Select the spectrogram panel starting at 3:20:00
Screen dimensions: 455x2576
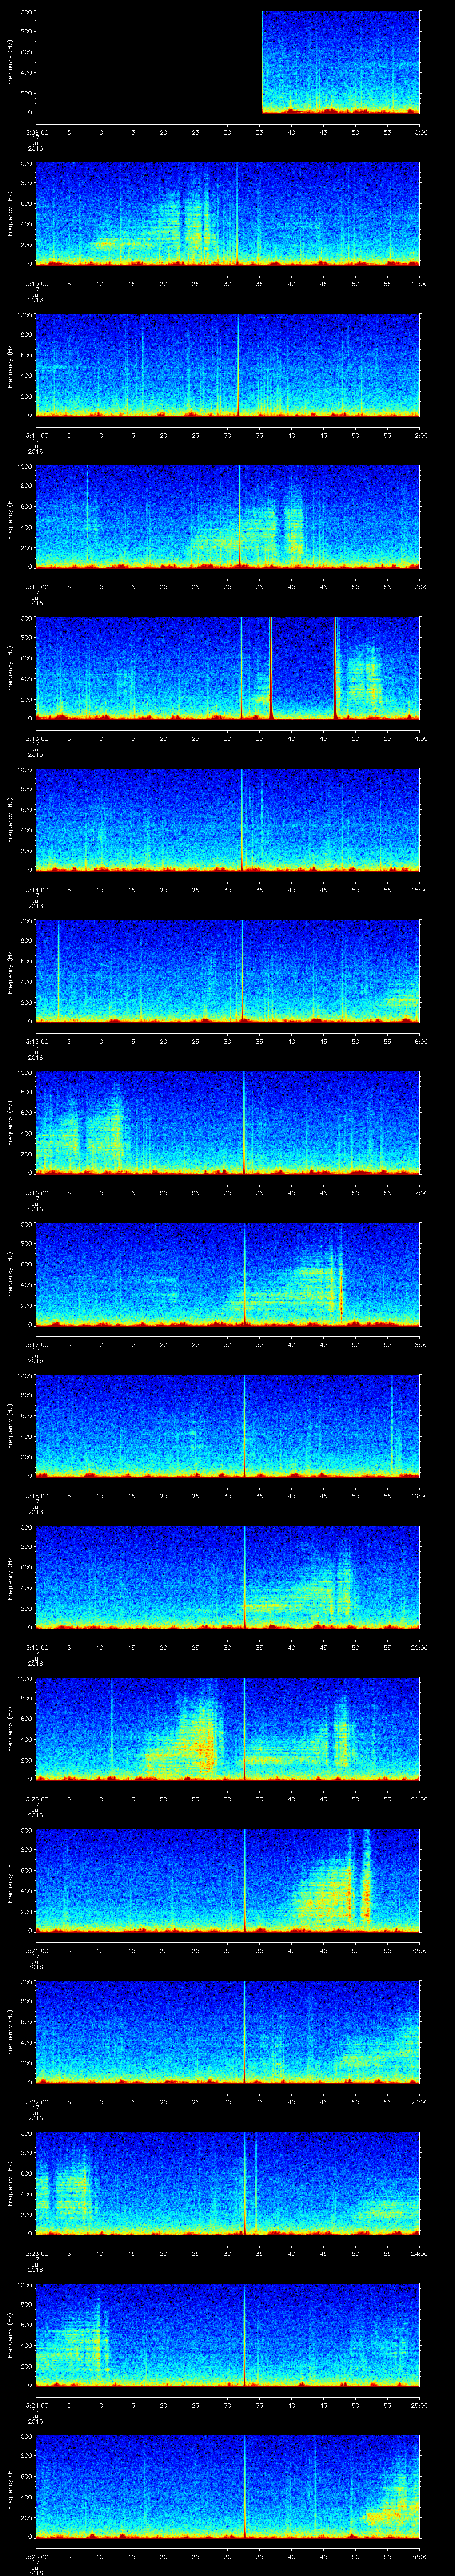pos(228,1729)
